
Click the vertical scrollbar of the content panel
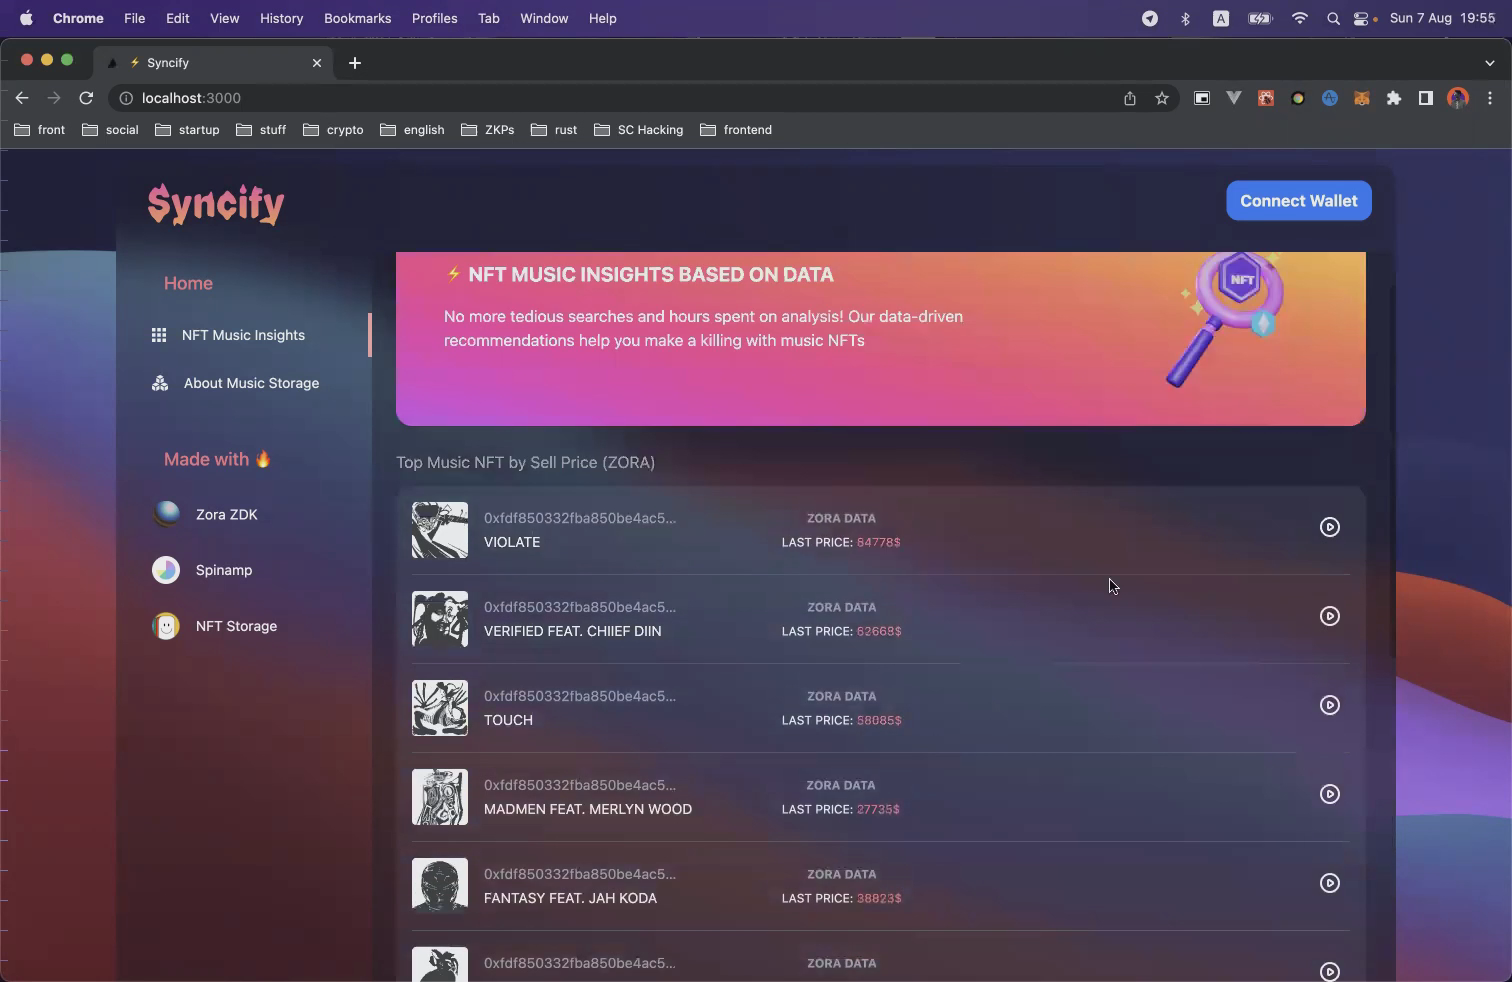point(1391,470)
